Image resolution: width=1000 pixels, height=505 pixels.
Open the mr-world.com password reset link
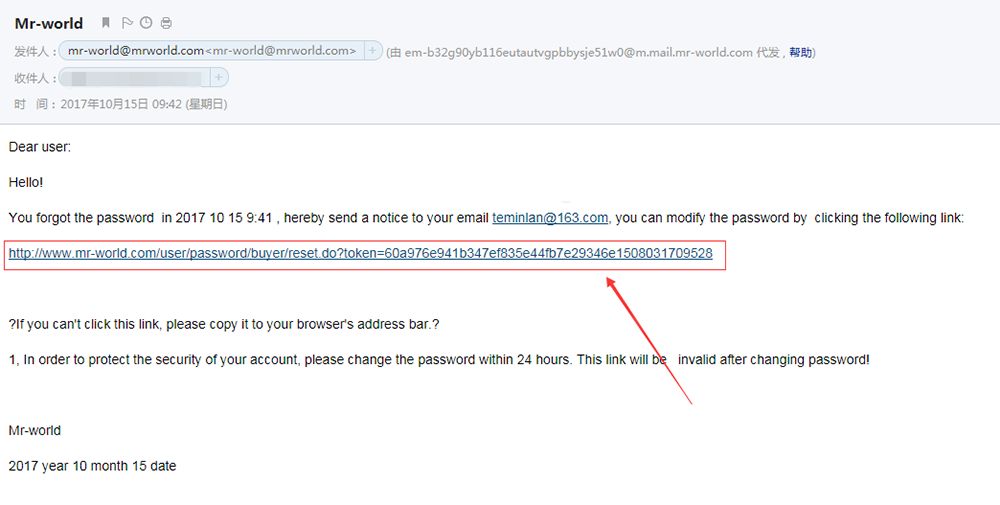pos(360,253)
